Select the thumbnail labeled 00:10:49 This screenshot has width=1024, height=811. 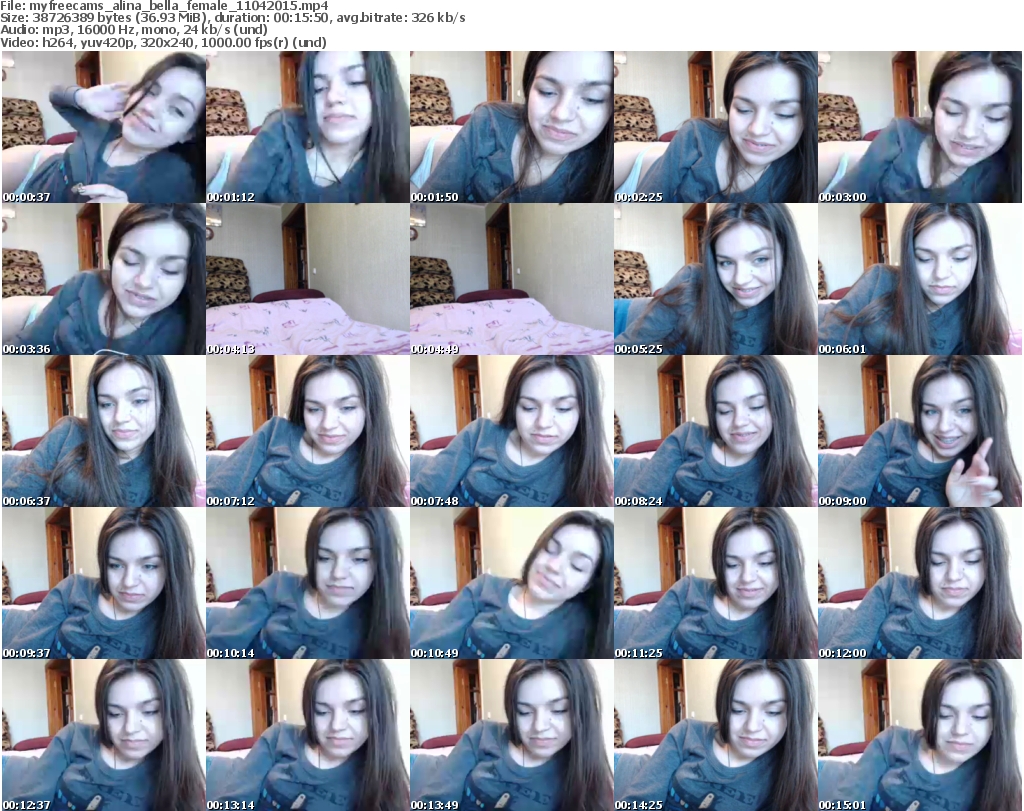click(x=511, y=583)
